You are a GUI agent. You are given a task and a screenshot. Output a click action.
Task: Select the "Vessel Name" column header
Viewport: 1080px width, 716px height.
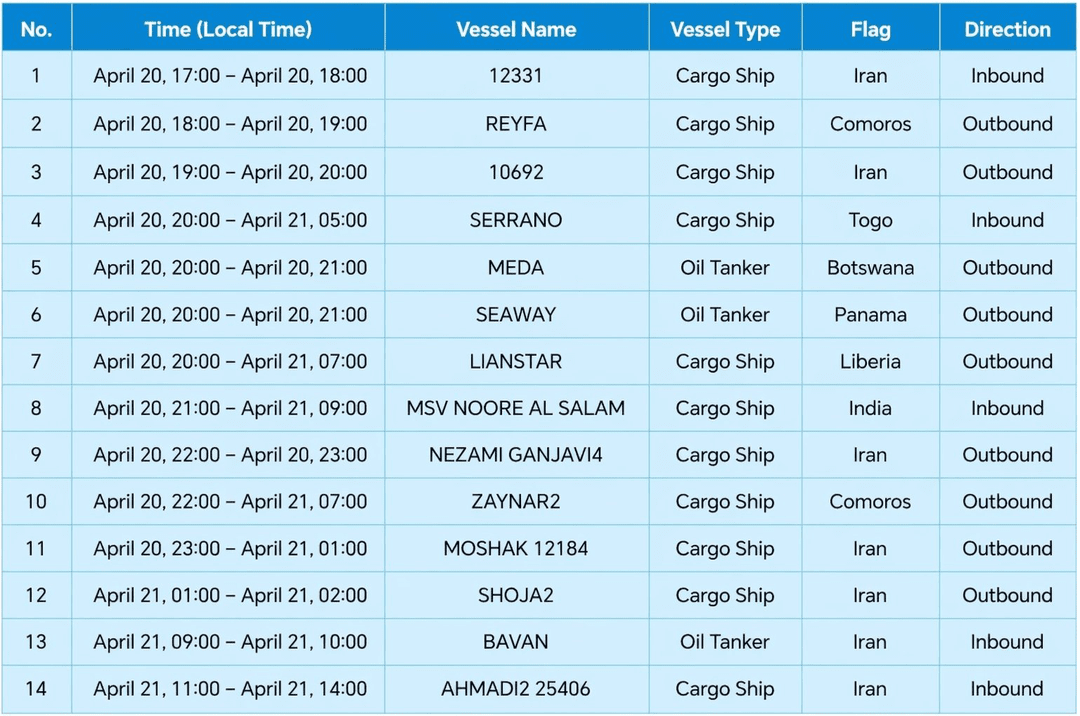click(x=516, y=29)
